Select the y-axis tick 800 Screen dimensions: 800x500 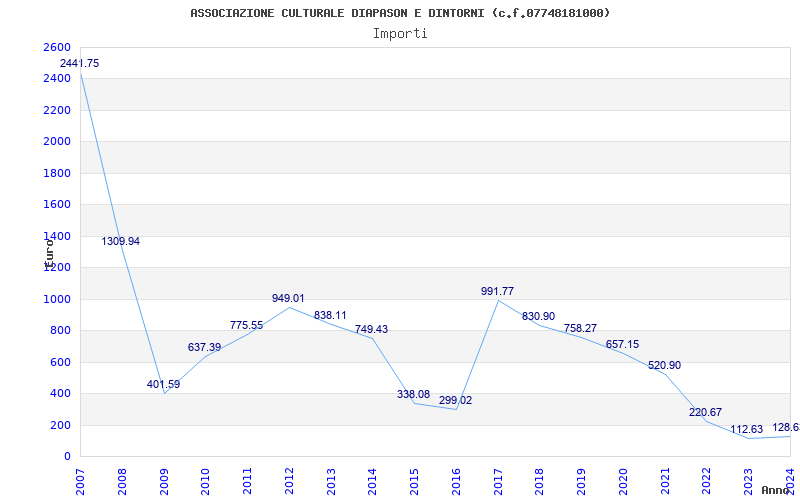click(x=60, y=331)
